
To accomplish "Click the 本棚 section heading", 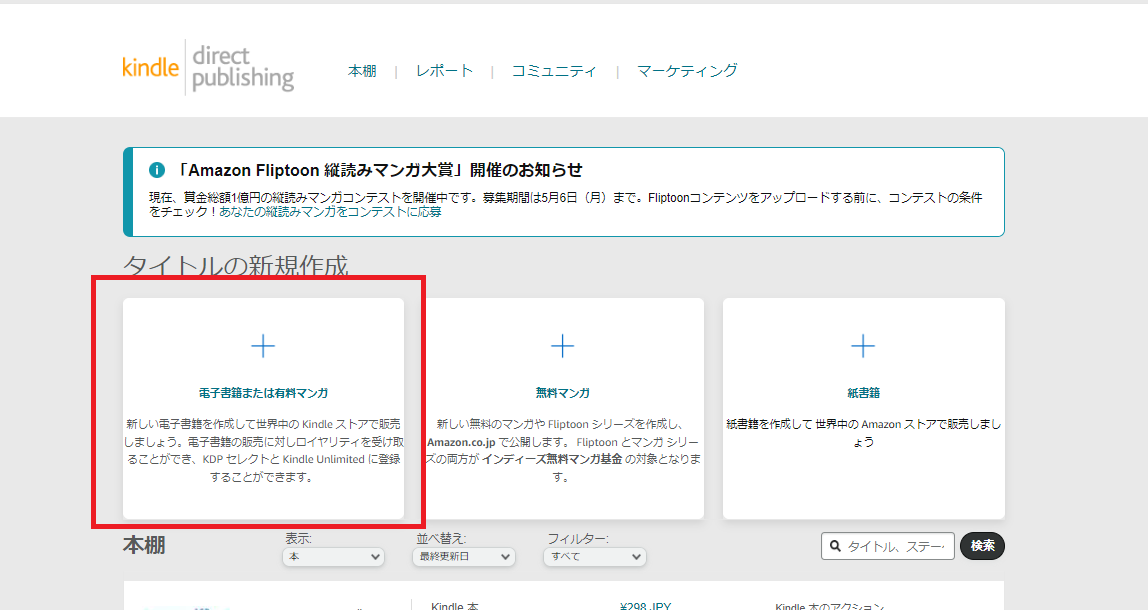I will pyautogui.click(x=144, y=546).
